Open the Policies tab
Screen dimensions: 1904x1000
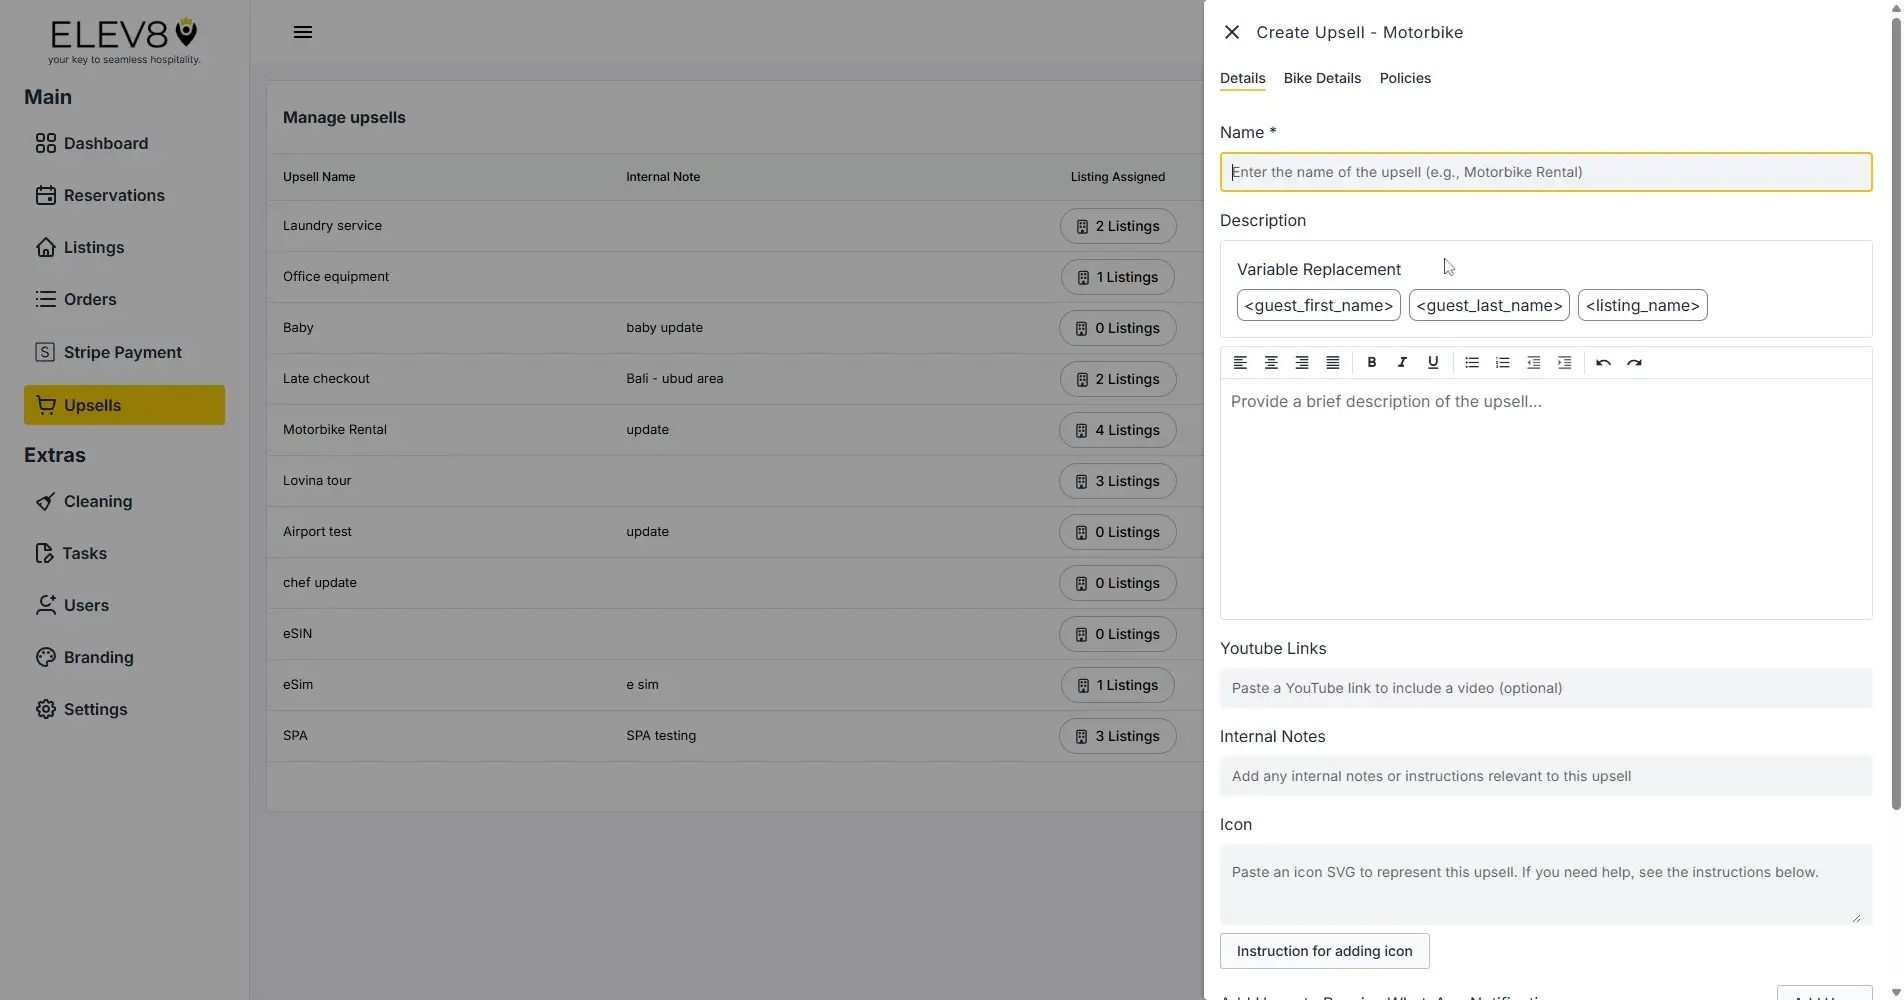[1404, 78]
